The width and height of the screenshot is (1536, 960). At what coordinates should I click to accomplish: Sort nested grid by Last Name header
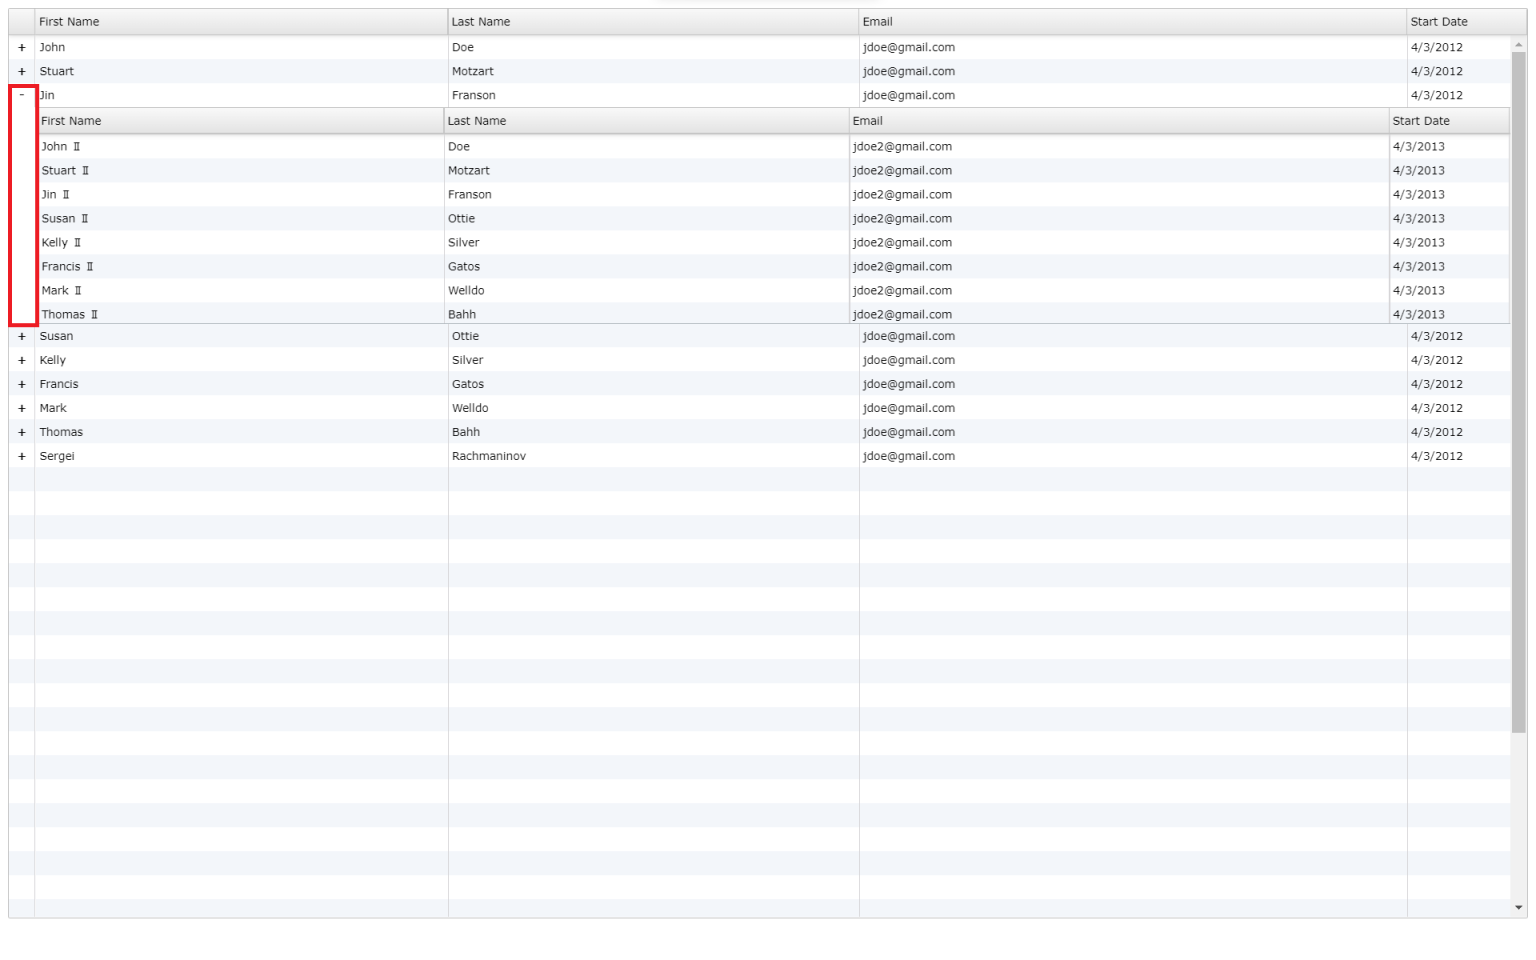[x=645, y=121]
